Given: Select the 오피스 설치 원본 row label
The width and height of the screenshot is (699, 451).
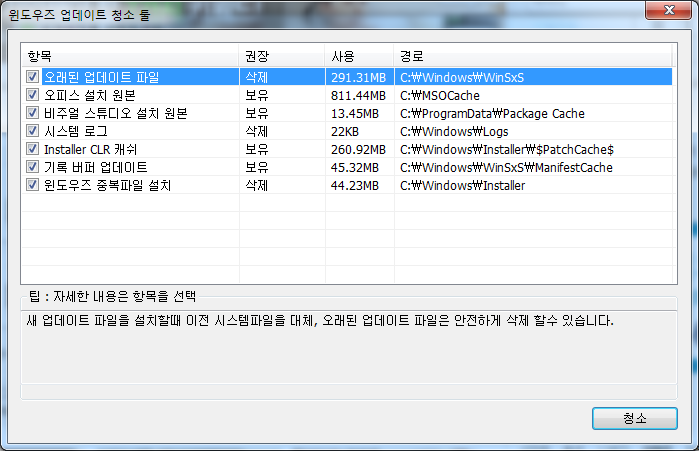Looking at the screenshot, I should (90, 95).
